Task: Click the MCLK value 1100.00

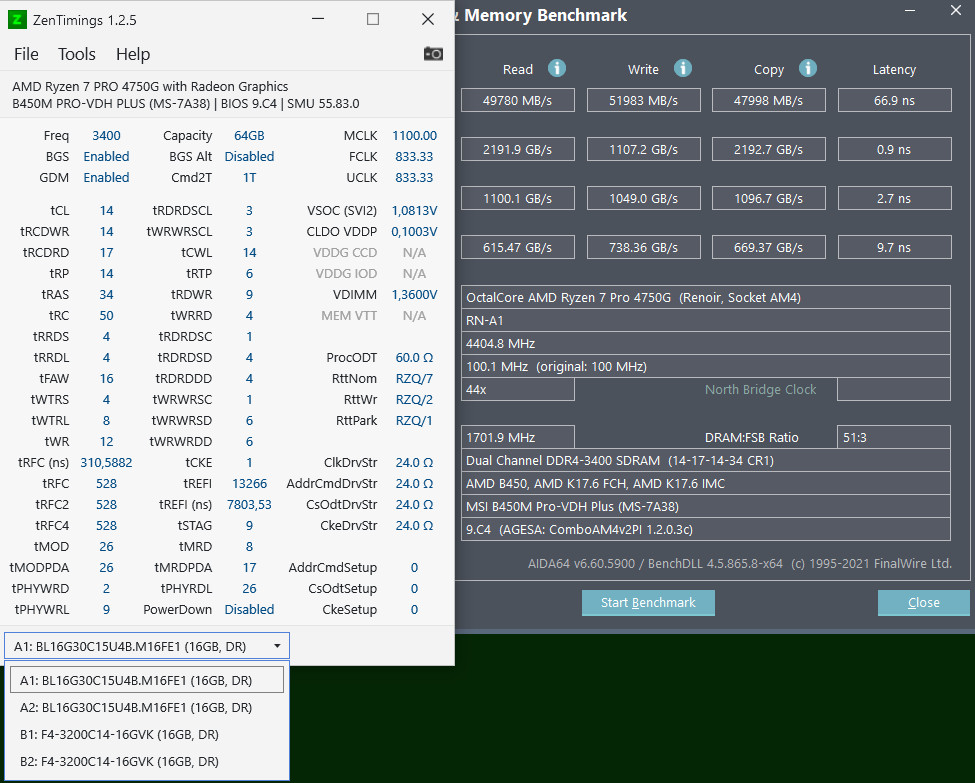Action: (x=414, y=136)
